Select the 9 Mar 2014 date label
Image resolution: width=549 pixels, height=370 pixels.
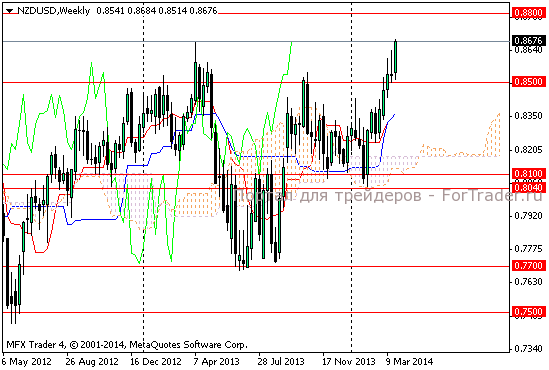tap(410, 362)
